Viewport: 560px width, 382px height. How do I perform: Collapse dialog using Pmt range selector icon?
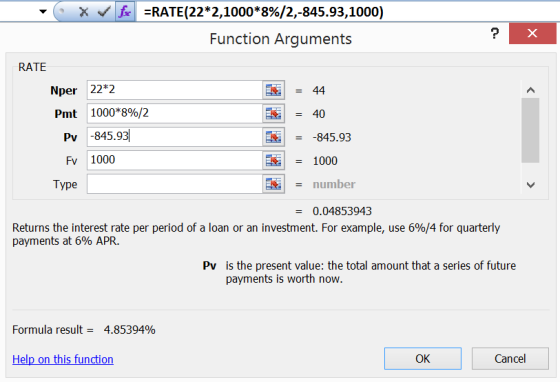[274, 114]
